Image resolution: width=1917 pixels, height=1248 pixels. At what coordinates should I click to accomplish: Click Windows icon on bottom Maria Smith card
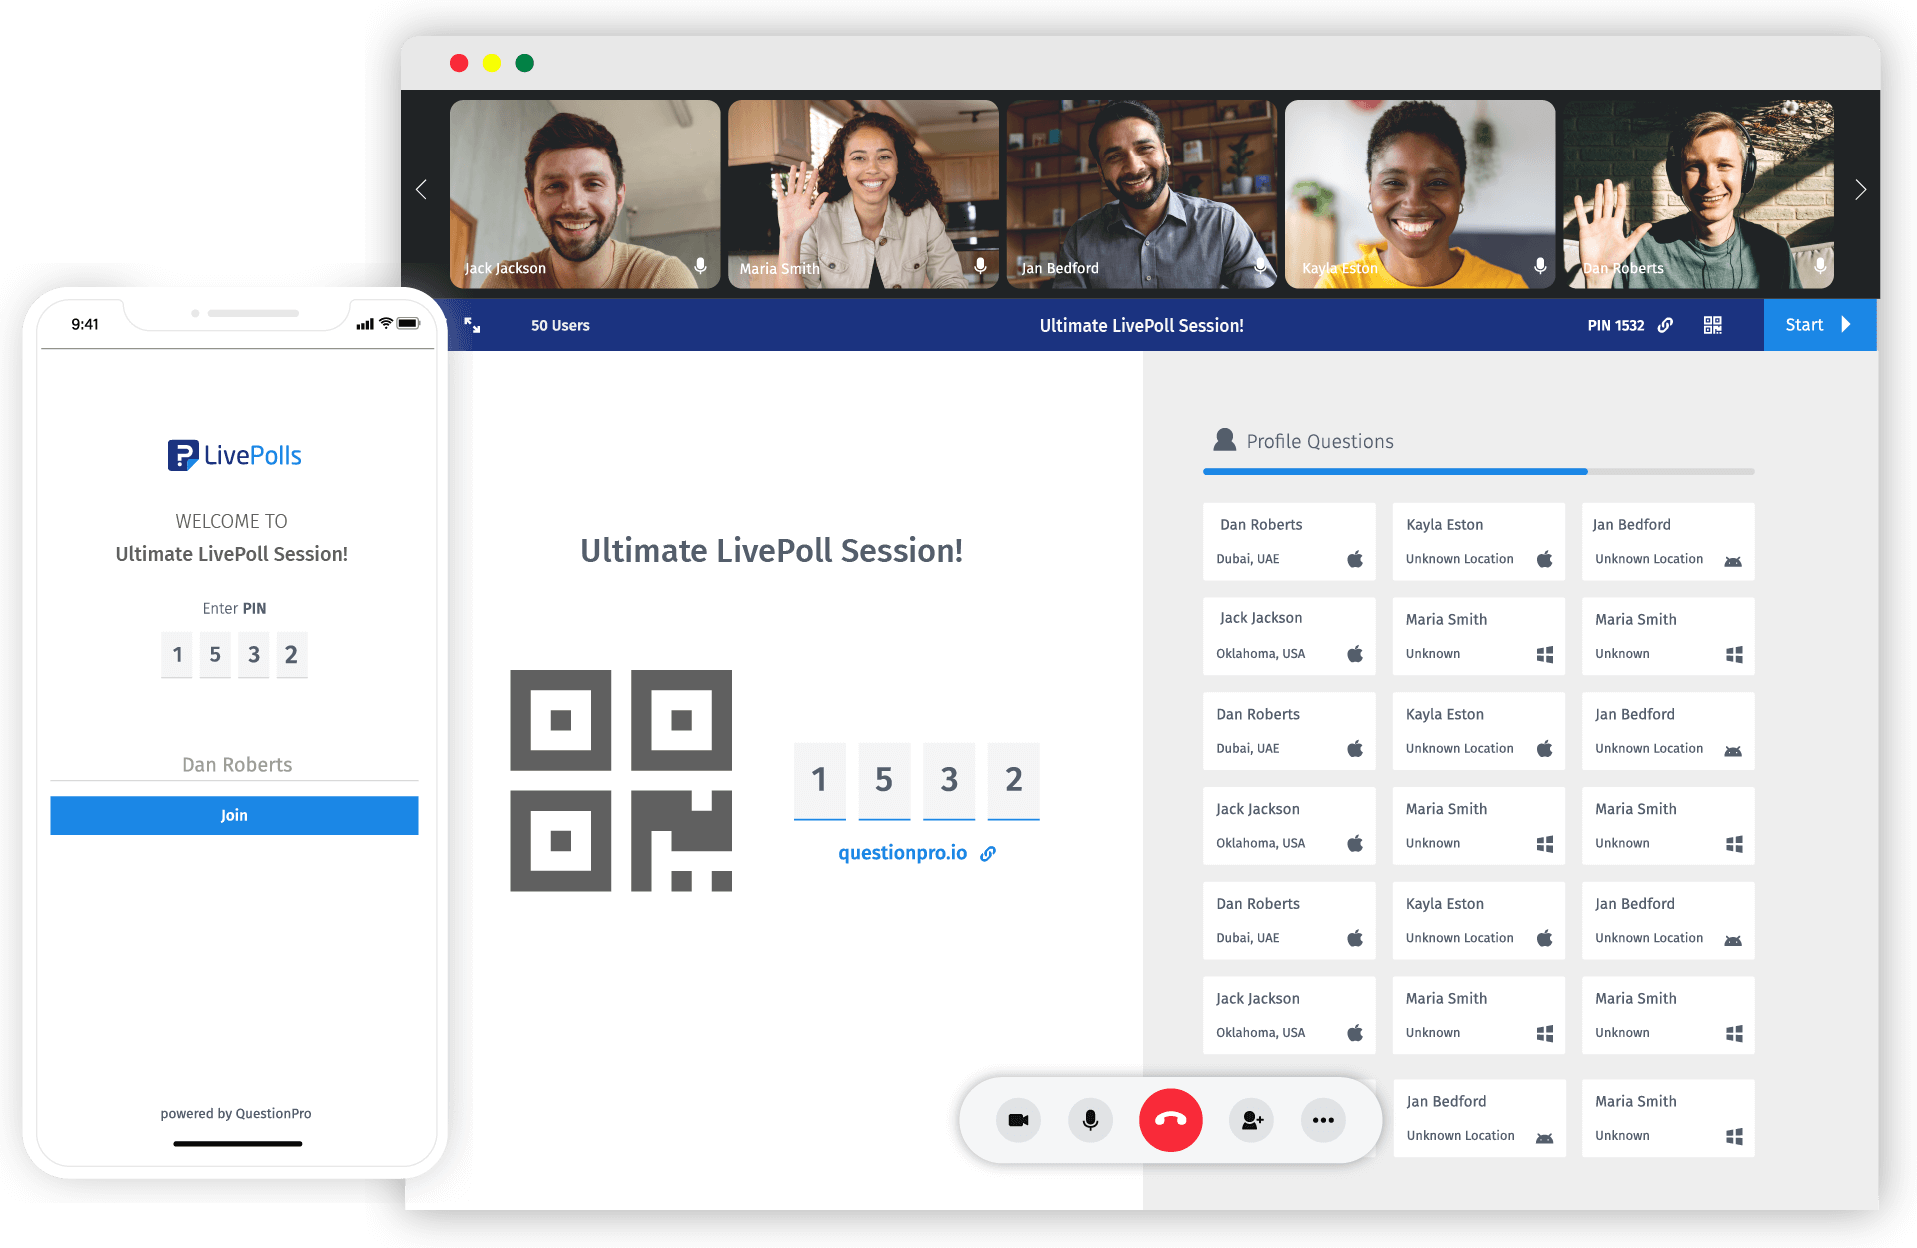pyautogui.click(x=1735, y=1136)
